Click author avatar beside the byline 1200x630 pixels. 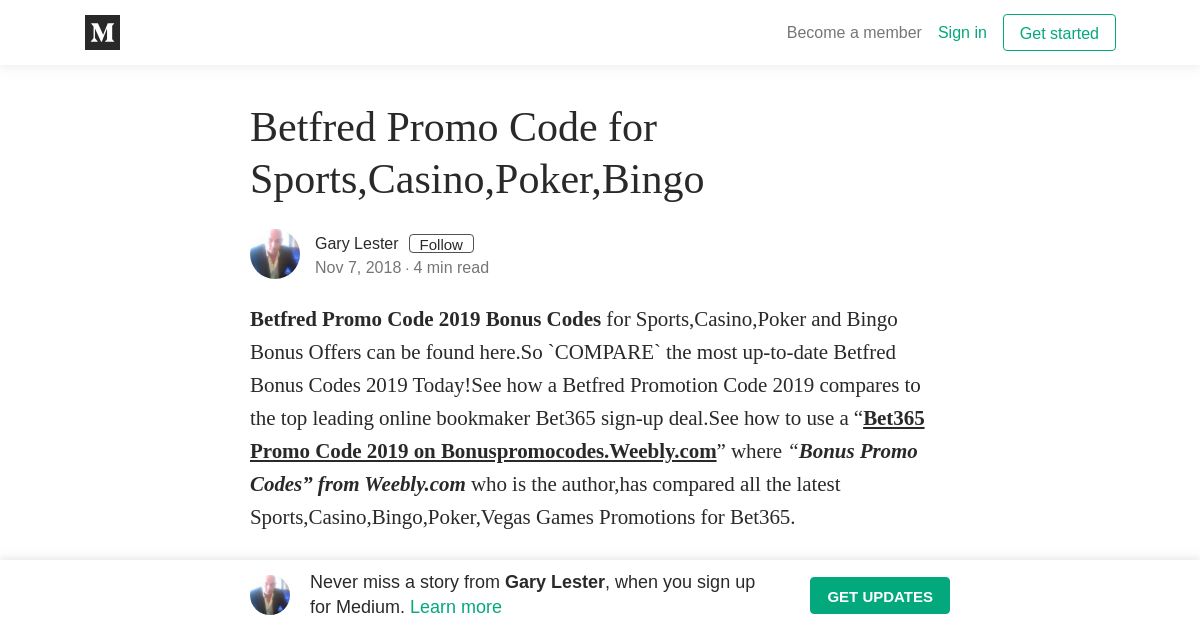pyautogui.click(x=275, y=254)
